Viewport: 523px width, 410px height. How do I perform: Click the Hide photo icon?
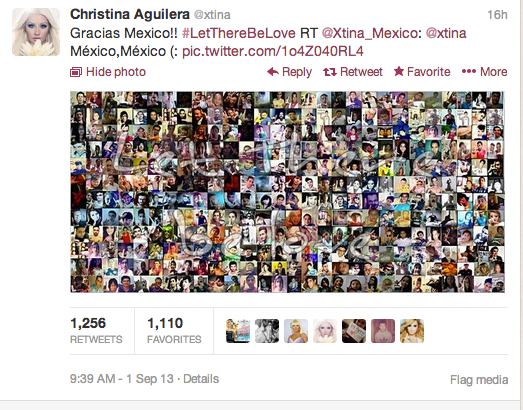point(76,72)
